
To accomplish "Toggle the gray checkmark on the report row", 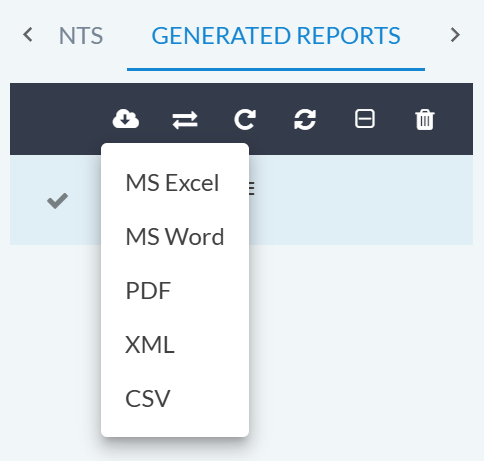I will 57,201.
